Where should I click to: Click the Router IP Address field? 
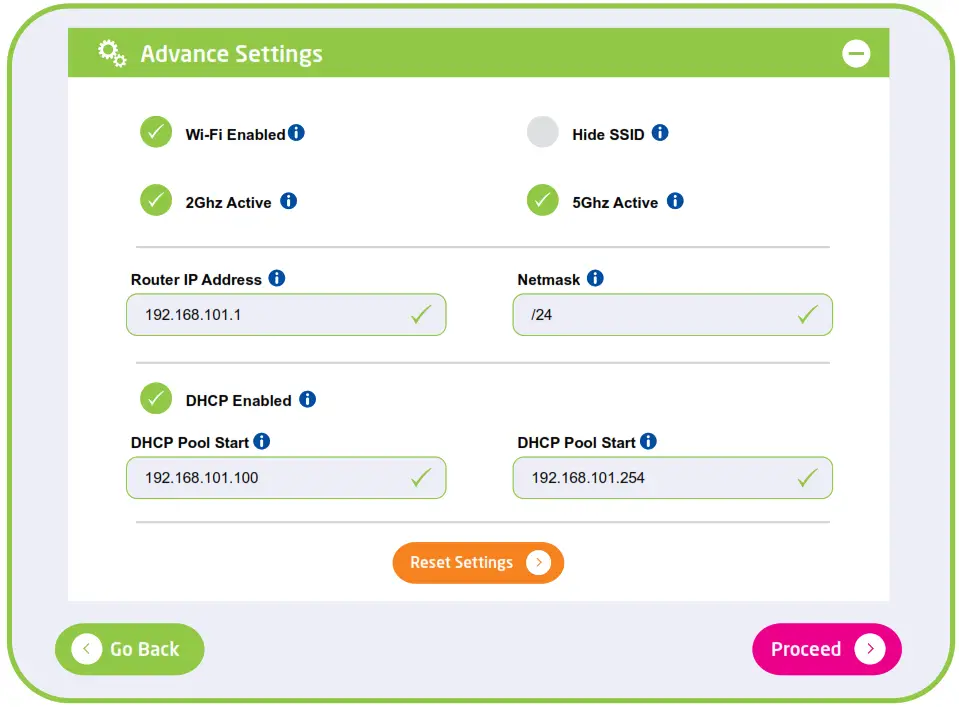click(x=270, y=315)
